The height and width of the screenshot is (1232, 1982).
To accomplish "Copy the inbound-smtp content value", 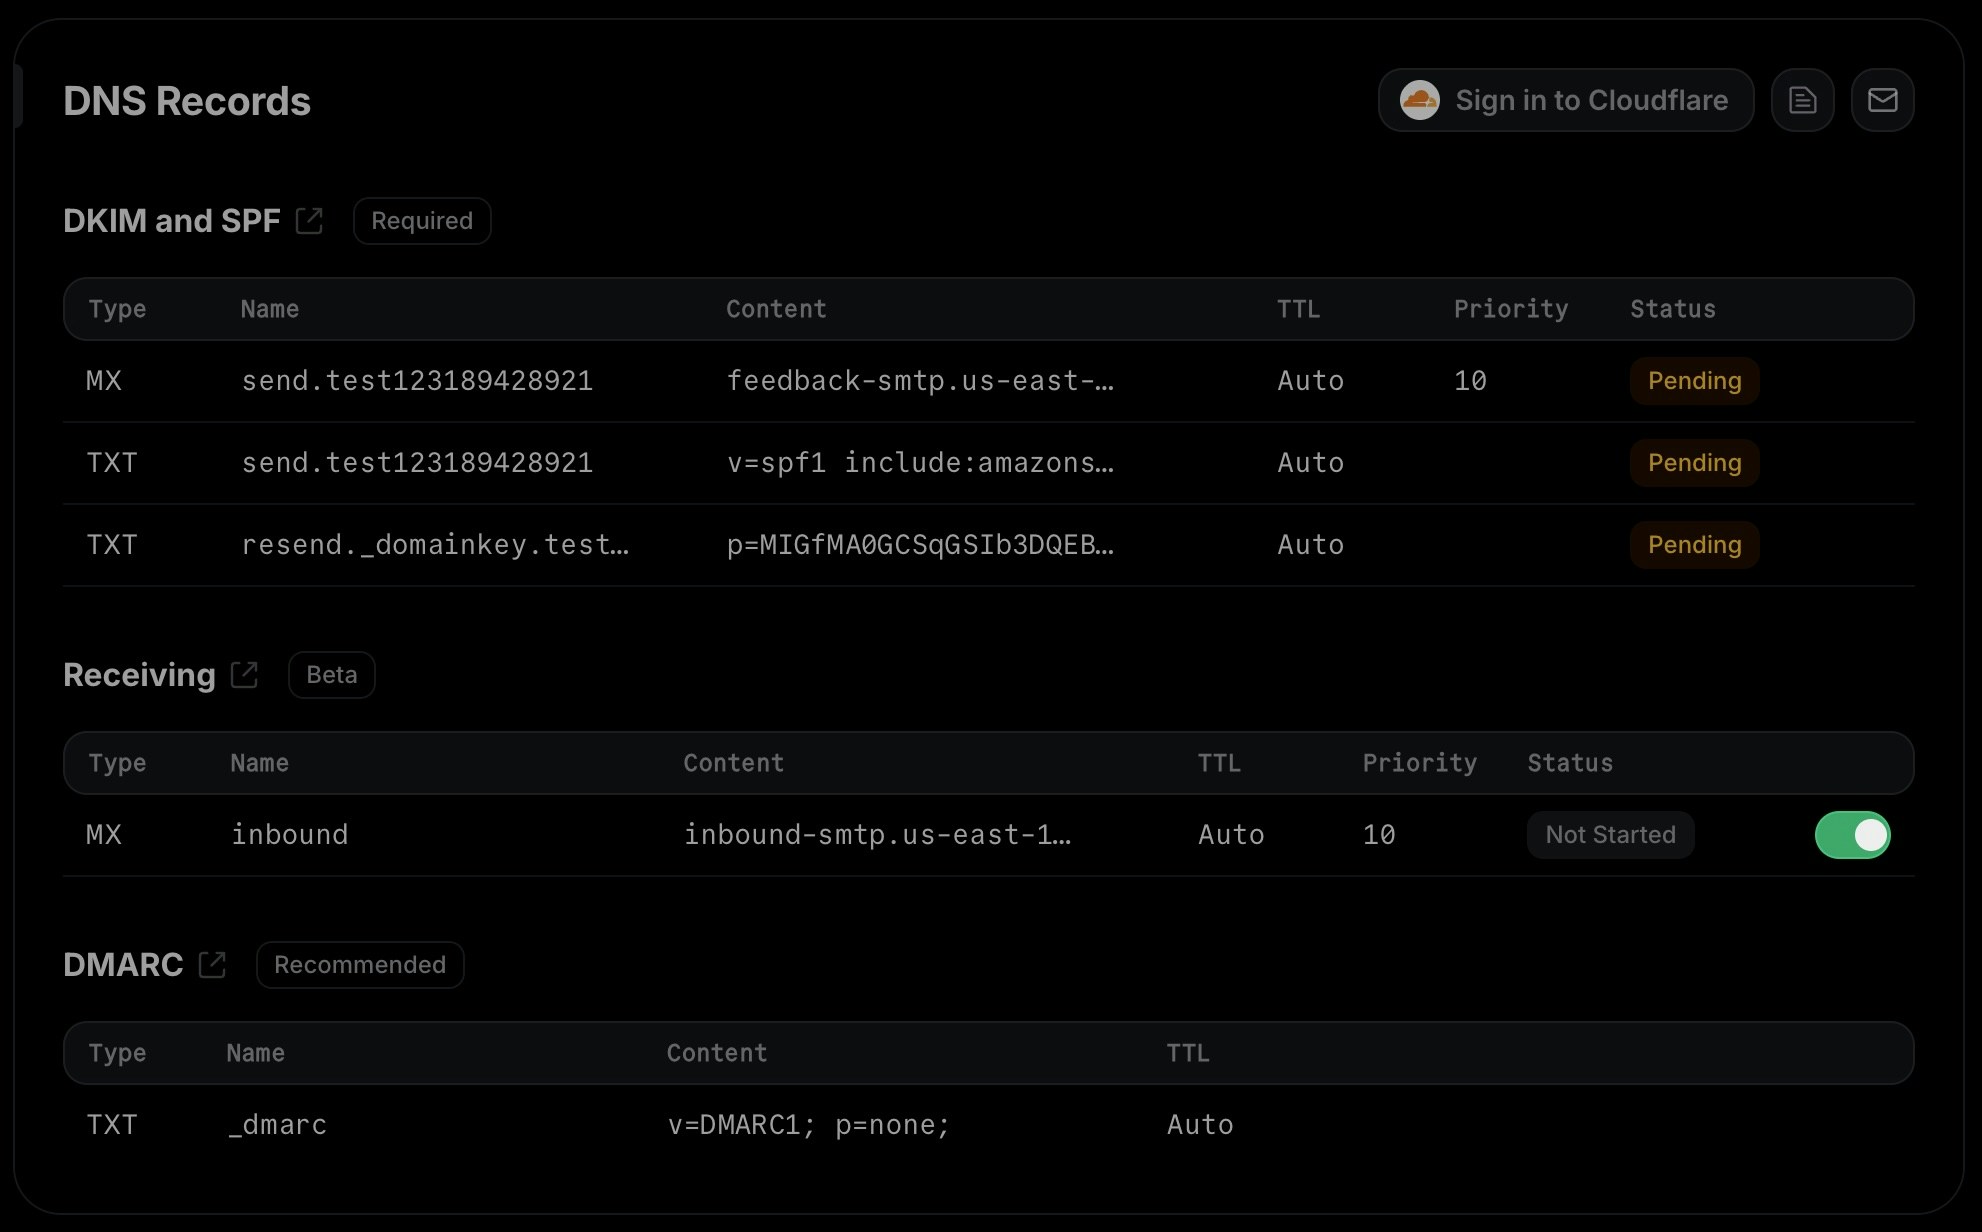I will [x=877, y=835].
